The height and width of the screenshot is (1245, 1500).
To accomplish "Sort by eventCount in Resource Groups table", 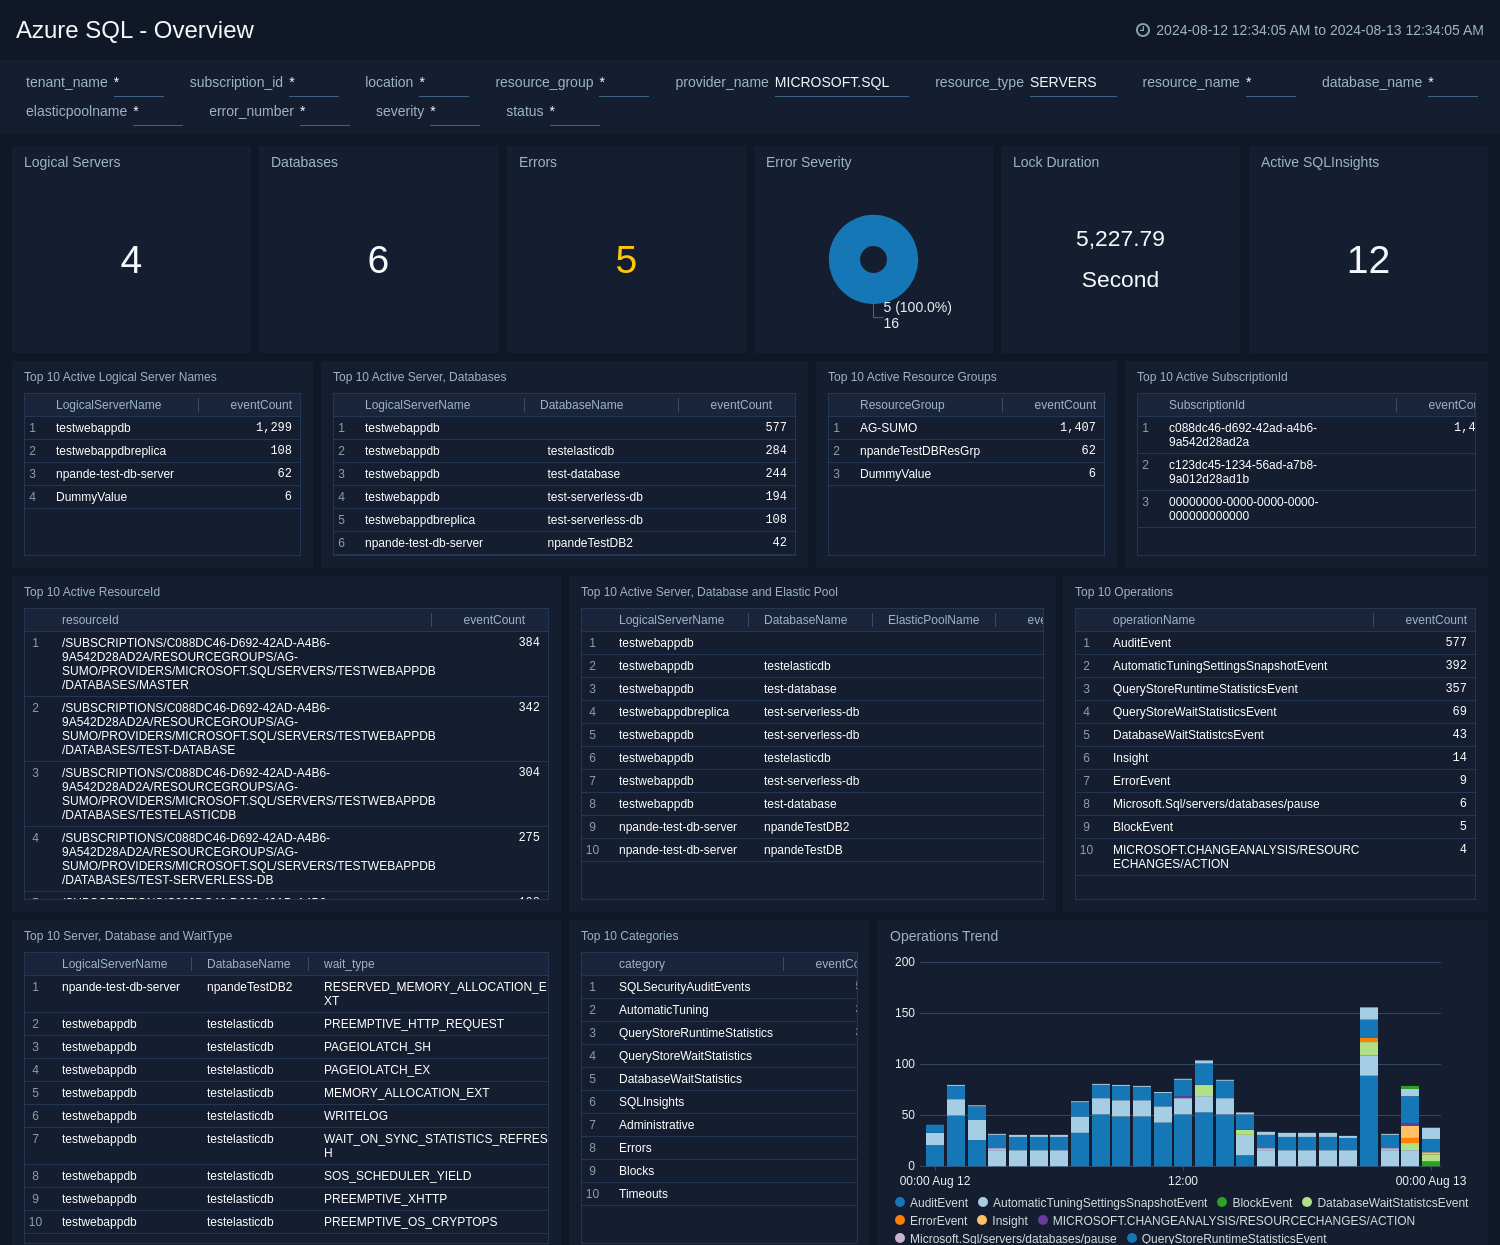I will 1064,405.
